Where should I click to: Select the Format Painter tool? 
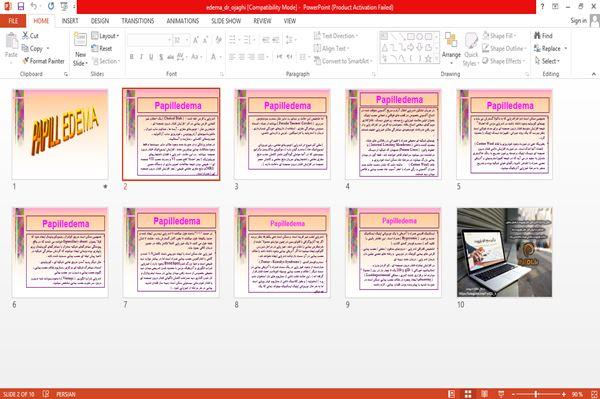(x=43, y=61)
